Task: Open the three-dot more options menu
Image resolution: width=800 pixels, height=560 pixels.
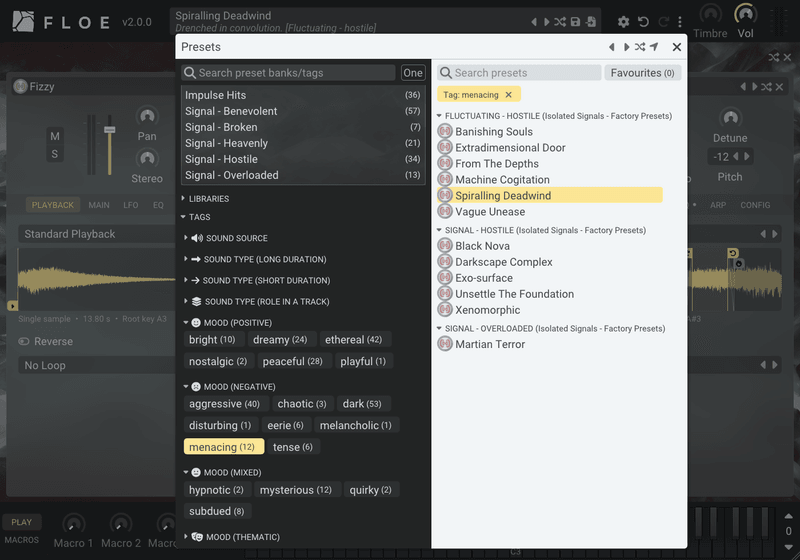Action: (x=680, y=22)
